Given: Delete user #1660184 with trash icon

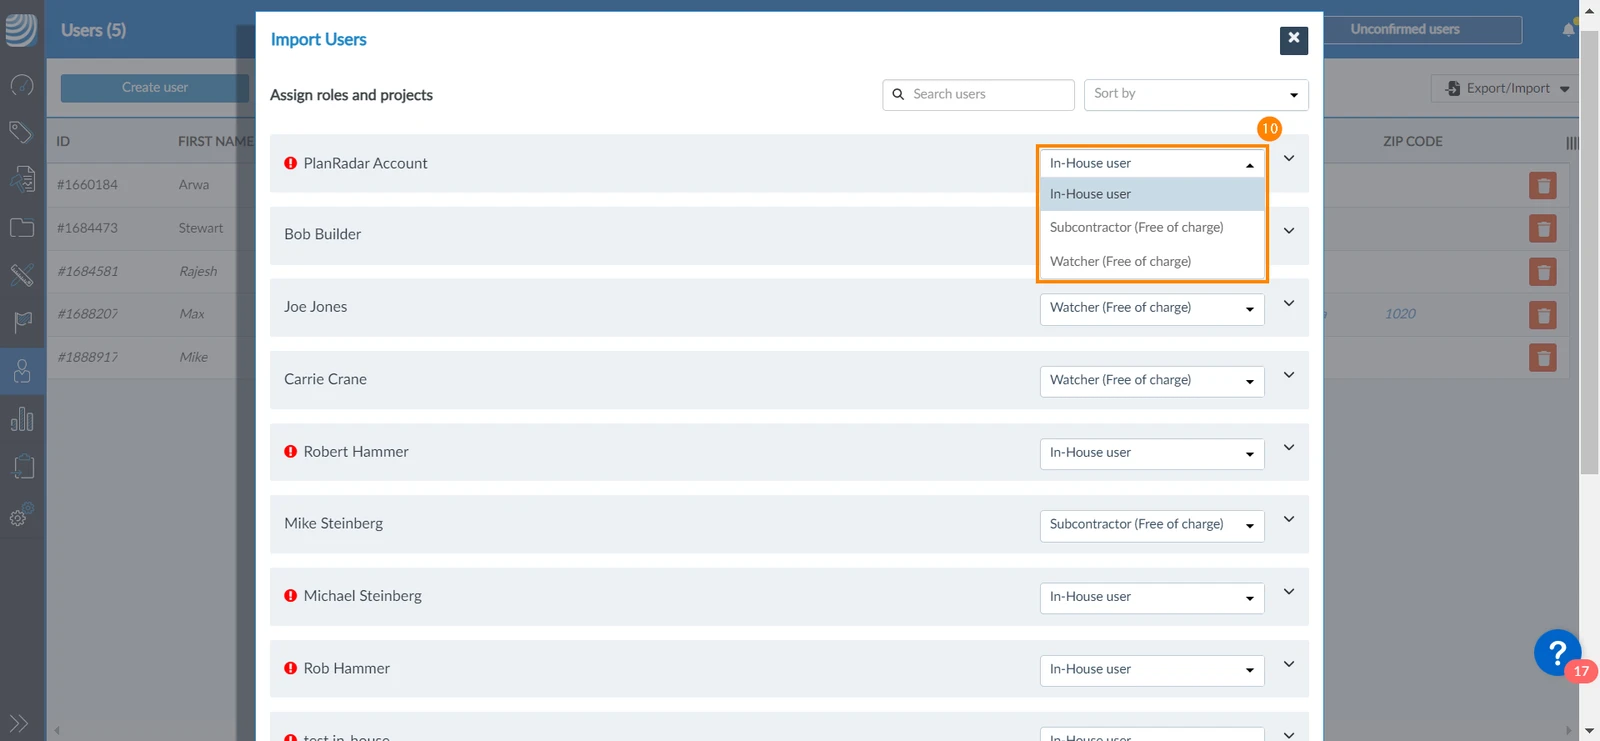Looking at the screenshot, I should pyautogui.click(x=1543, y=185).
